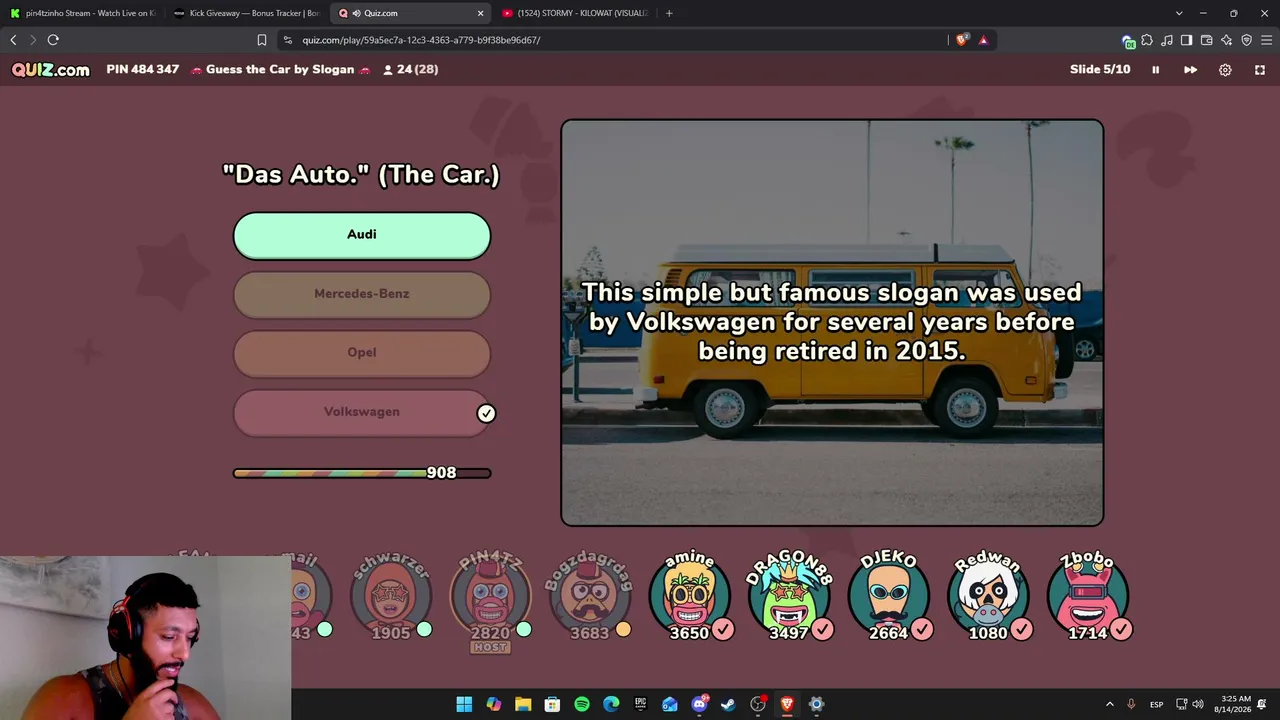Image resolution: width=1280 pixels, height=720 pixels.
Task: Select the Opel answer option
Action: click(362, 353)
